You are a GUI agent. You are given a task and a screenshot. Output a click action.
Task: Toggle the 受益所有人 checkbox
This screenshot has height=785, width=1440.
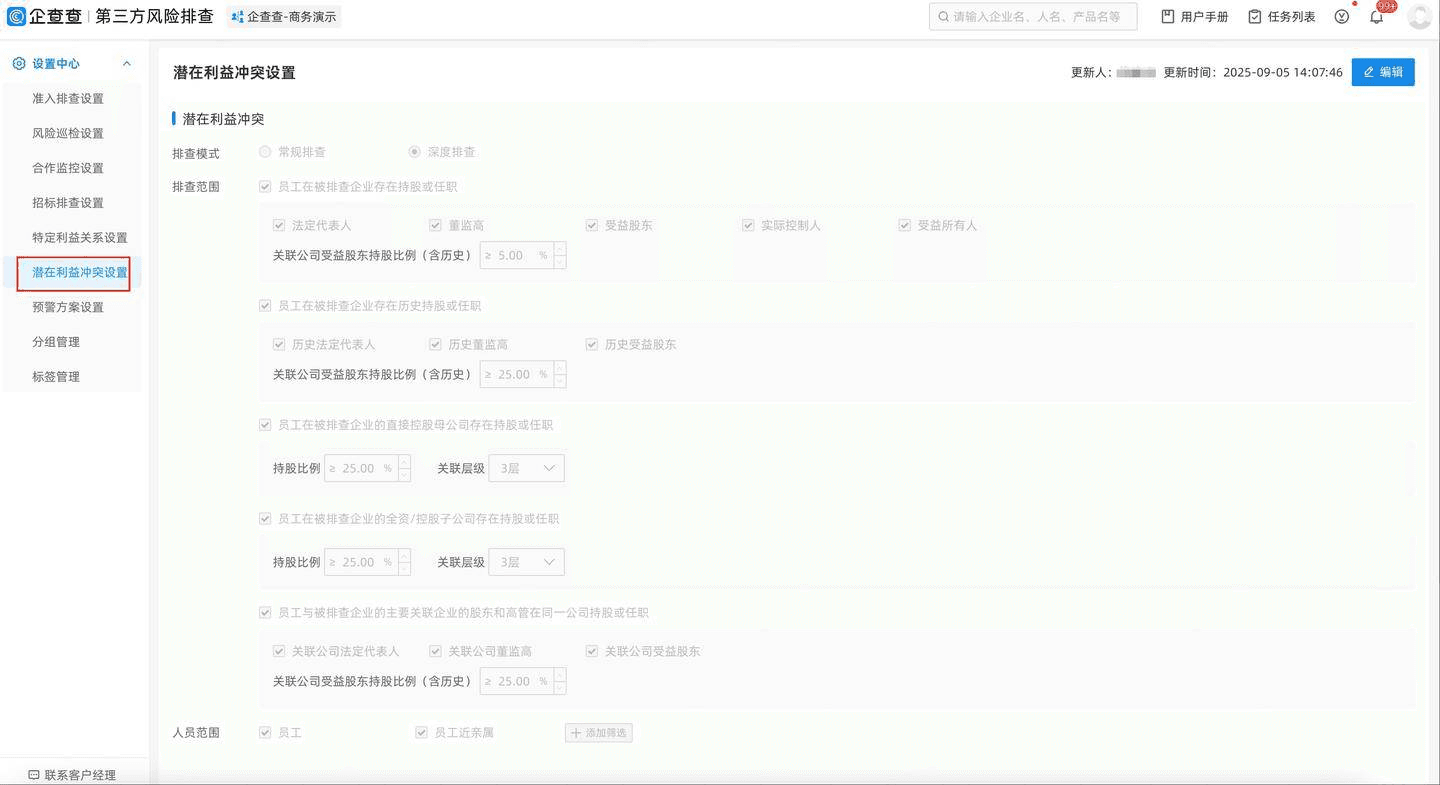[x=905, y=225]
